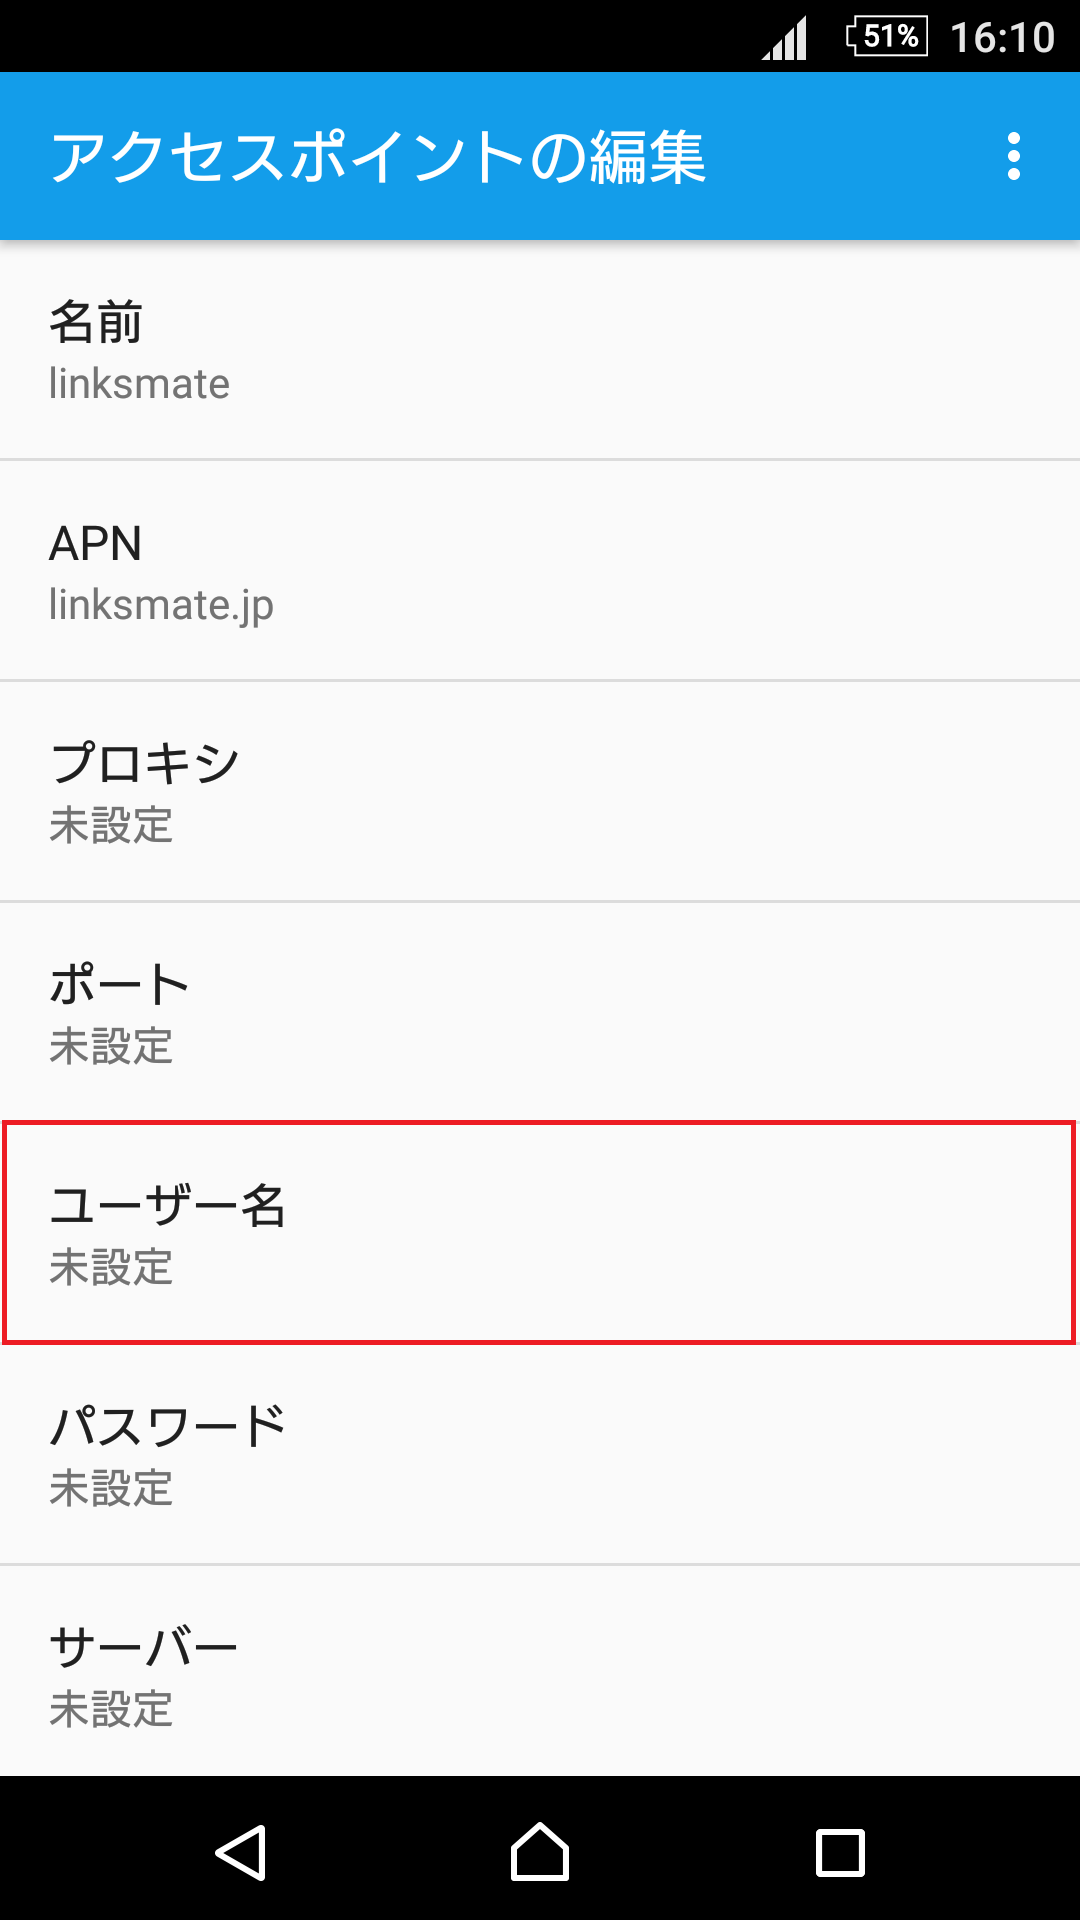Edit the 名前 setting
Screen dimensions: 1080x1920
click(x=540, y=350)
